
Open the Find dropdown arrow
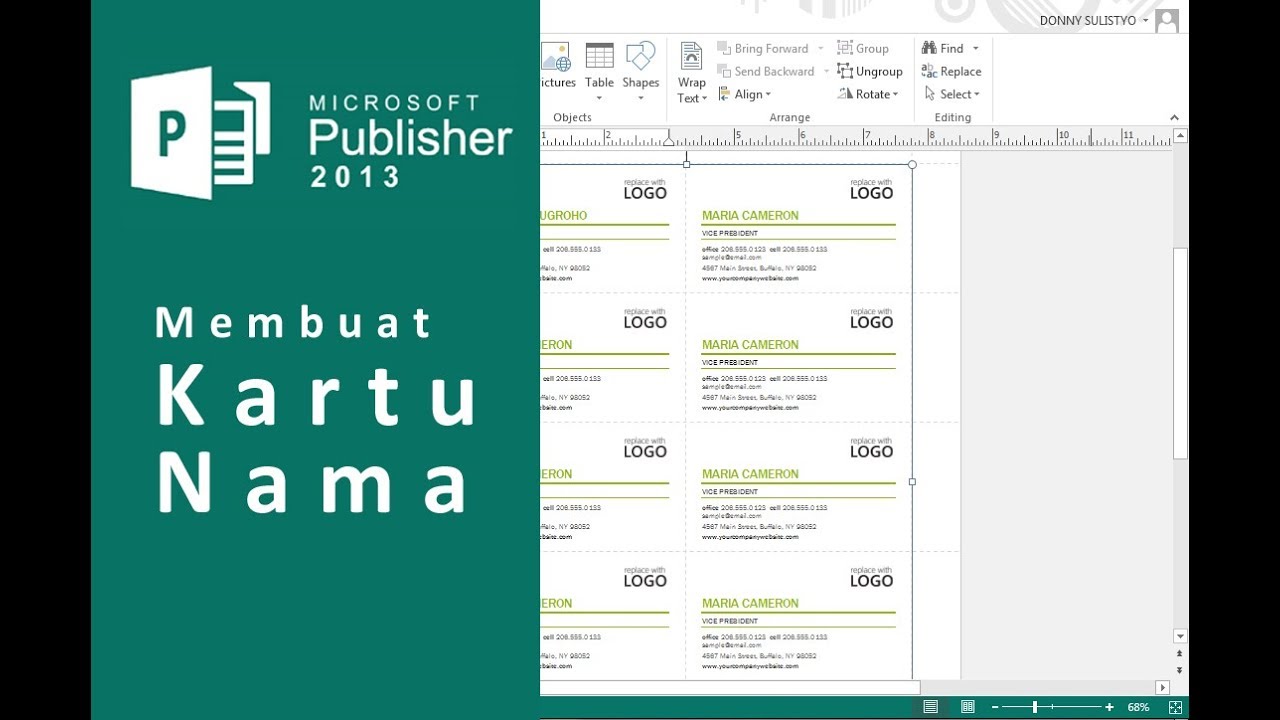tap(976, 48)
